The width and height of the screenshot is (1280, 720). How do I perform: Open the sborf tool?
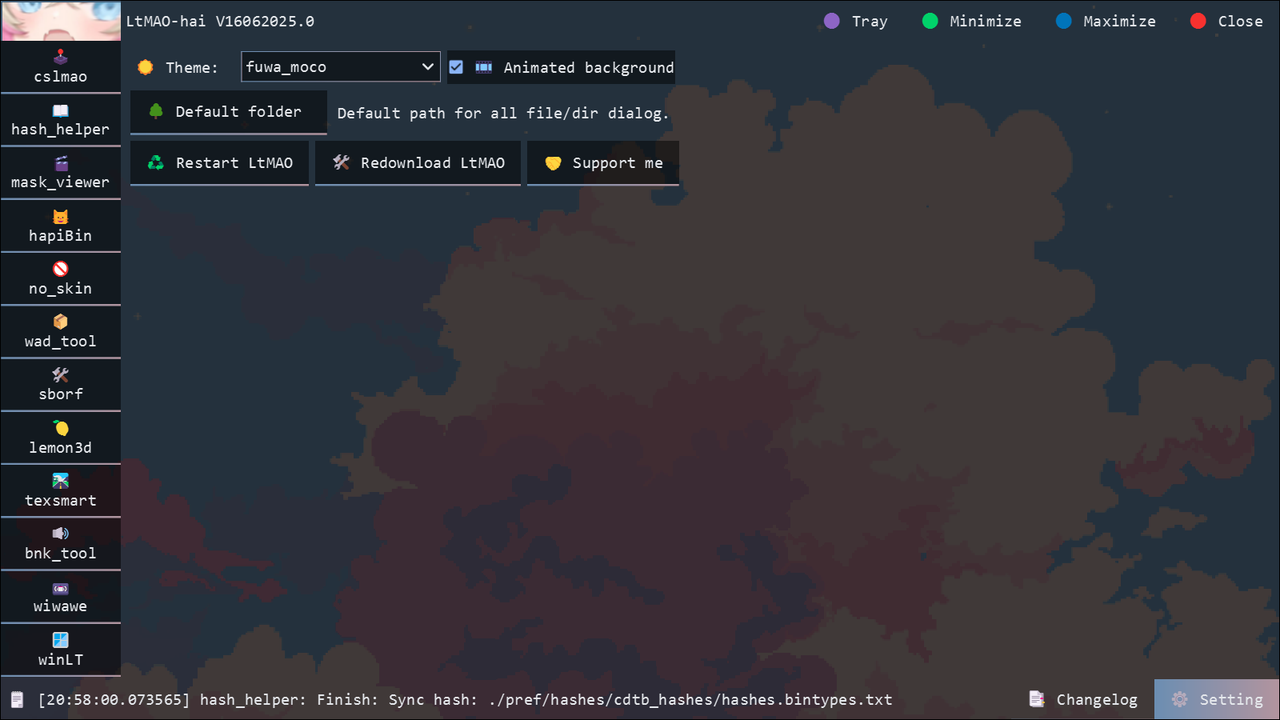click(60, 384)
